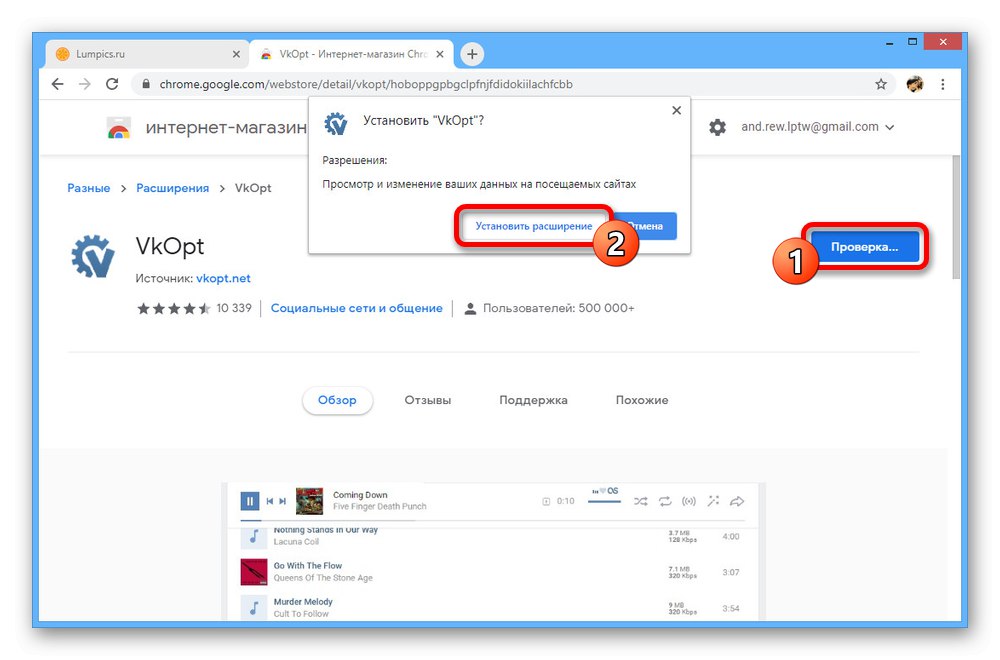Image resolution: width=1000 pixels, height=660 pixels.
Task: Switch to the Отзывы tab
Action: tap(427, 400)
